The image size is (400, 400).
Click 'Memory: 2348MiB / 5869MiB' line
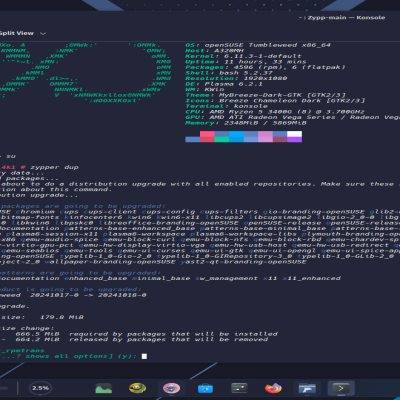point(246,123)
